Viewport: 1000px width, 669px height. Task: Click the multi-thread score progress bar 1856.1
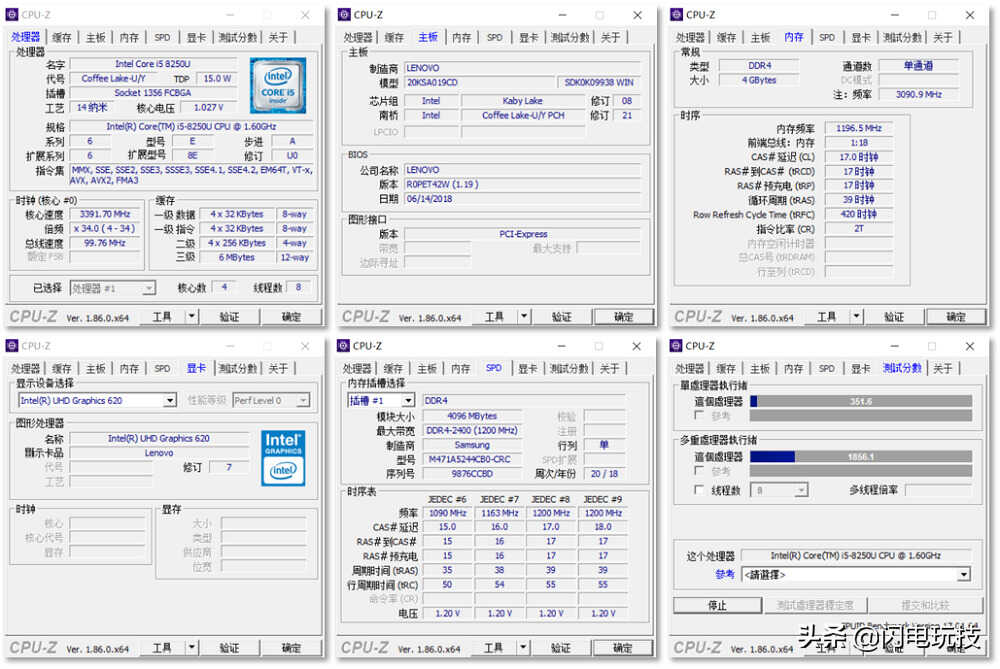[x=861, y=457]
